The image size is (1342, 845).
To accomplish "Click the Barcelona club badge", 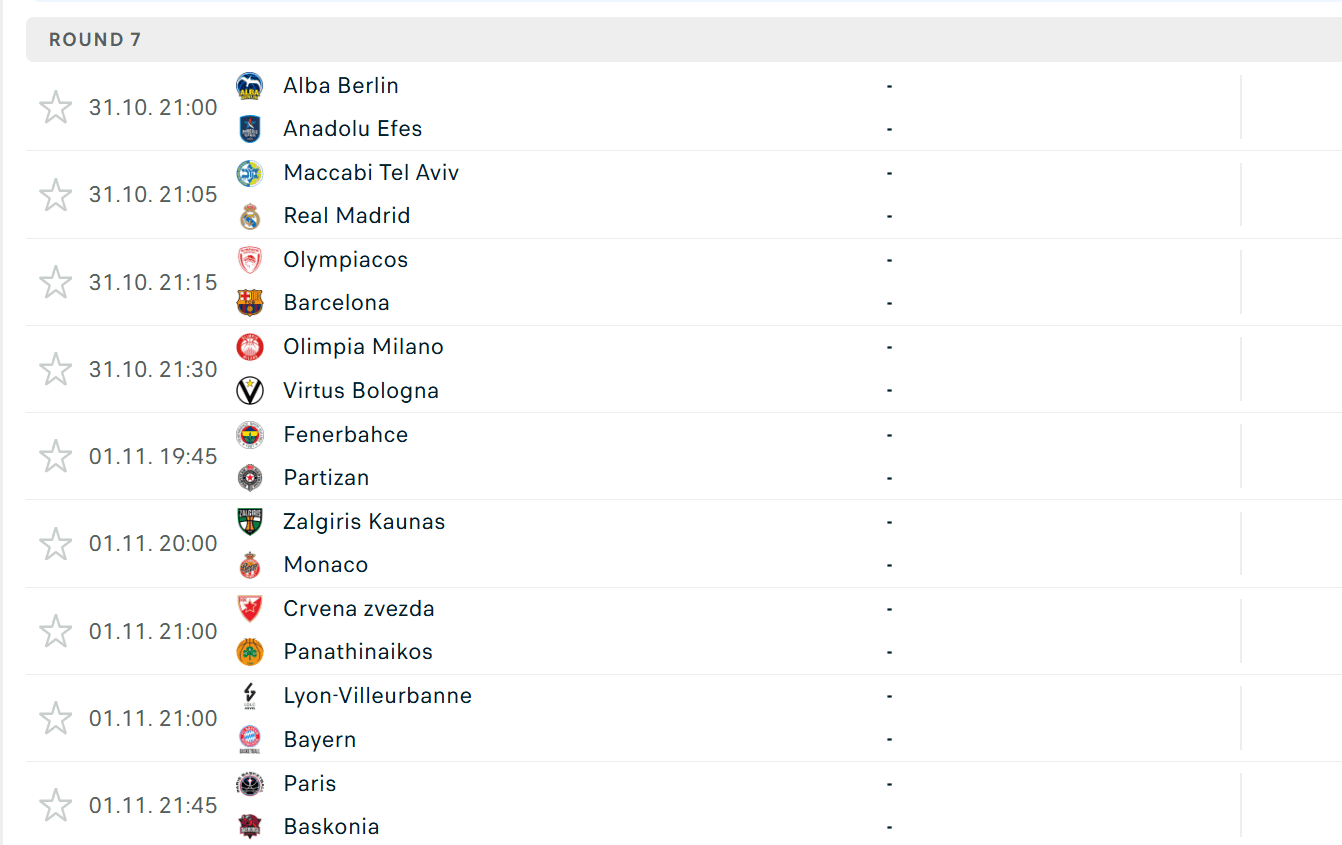I will point(249,303).
